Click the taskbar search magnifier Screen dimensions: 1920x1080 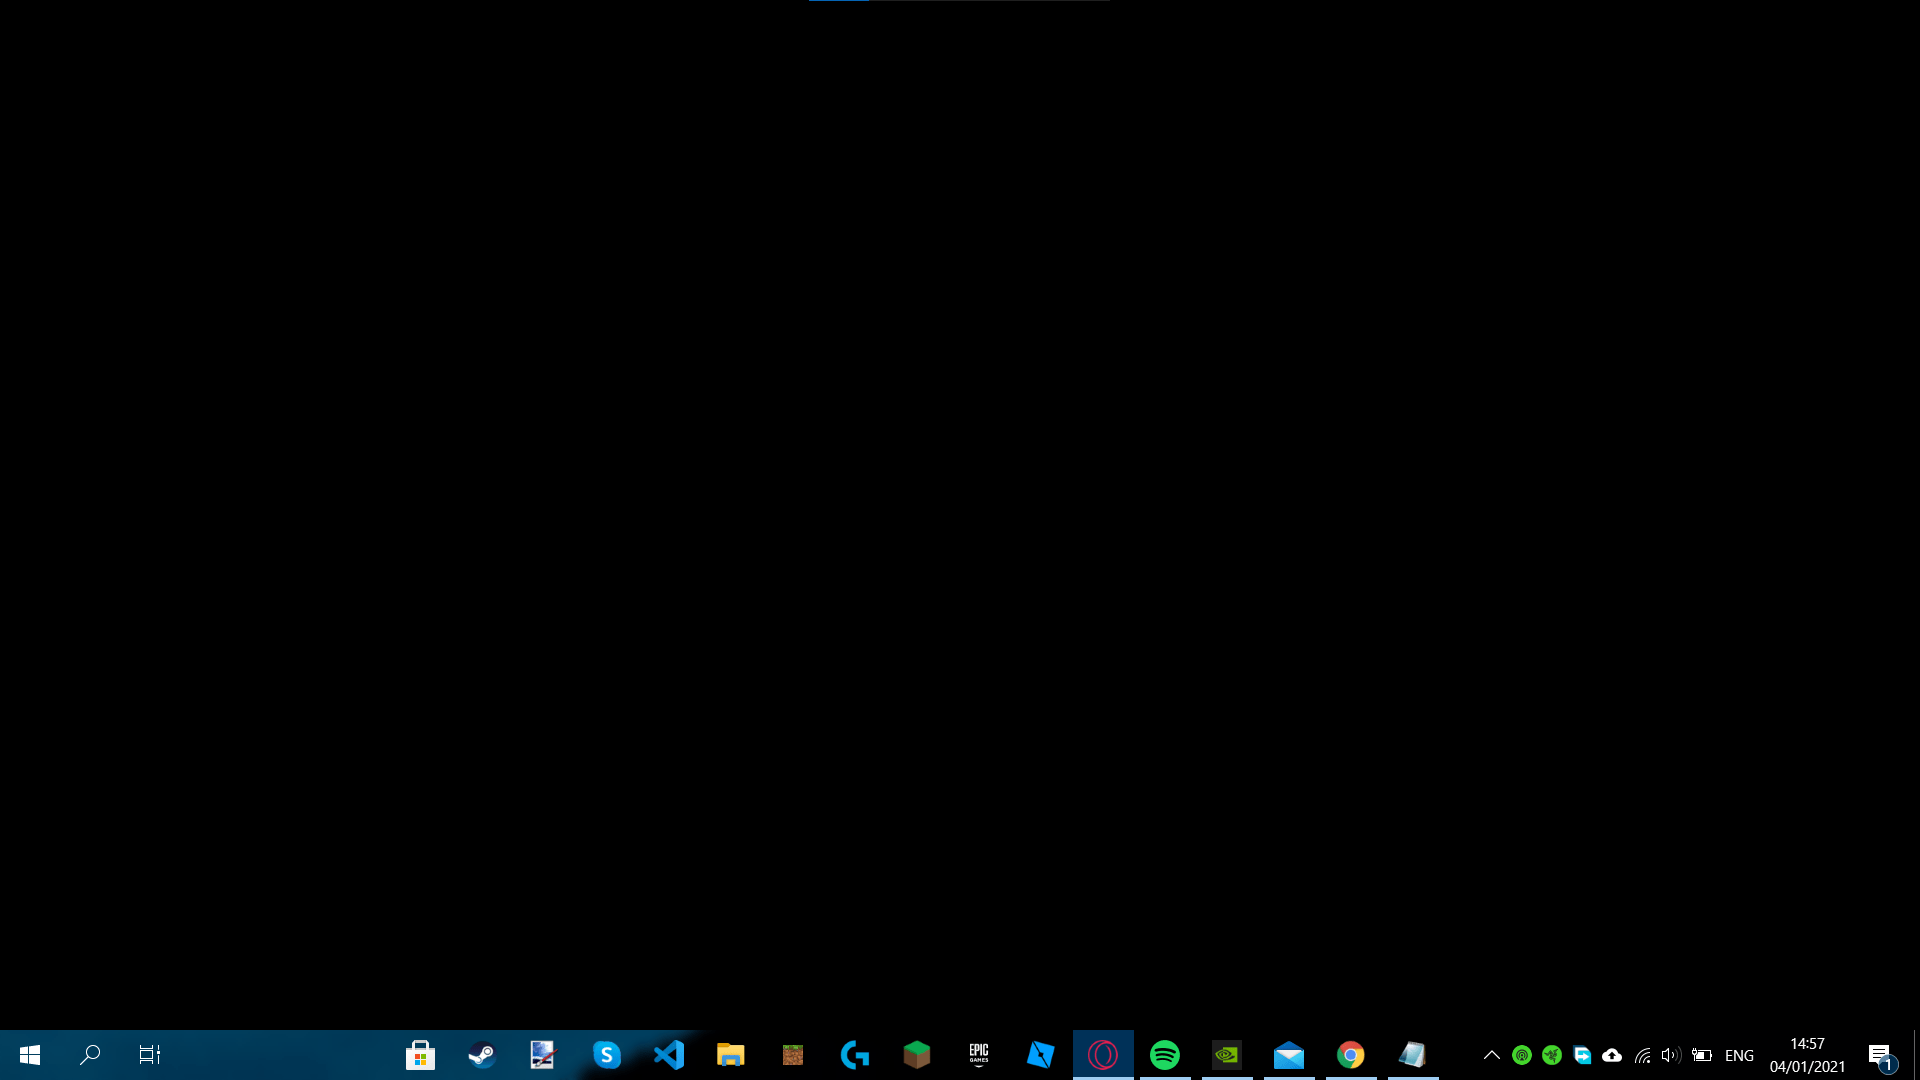coord(90,1055)
